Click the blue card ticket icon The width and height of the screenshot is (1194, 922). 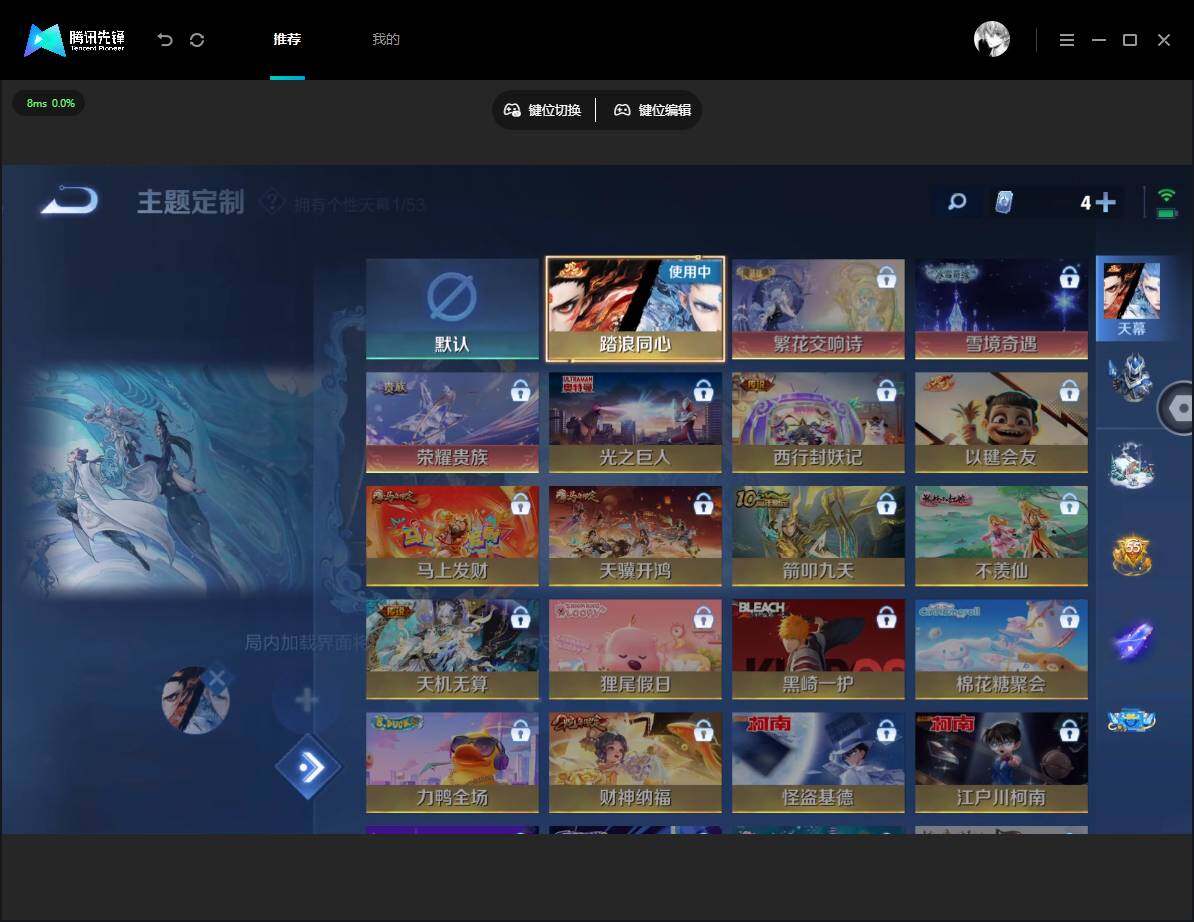click(1004, 202)
